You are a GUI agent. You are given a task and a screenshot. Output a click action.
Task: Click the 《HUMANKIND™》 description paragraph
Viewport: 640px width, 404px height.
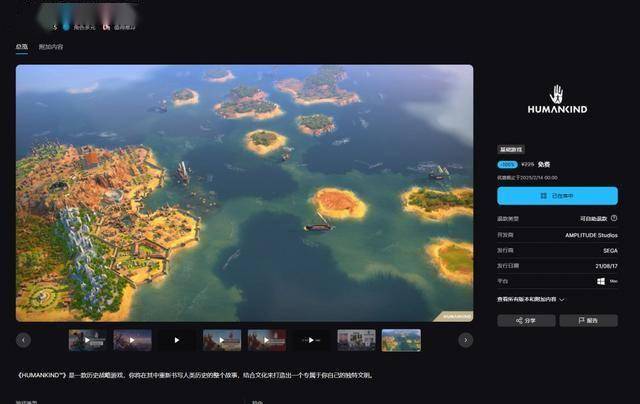(194, 375)
